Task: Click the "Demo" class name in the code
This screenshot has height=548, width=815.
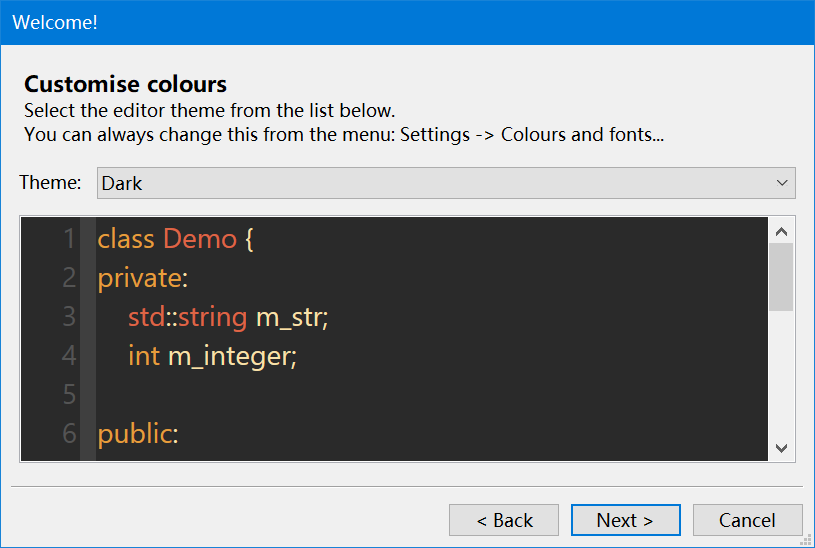Action: click(200, 239)
